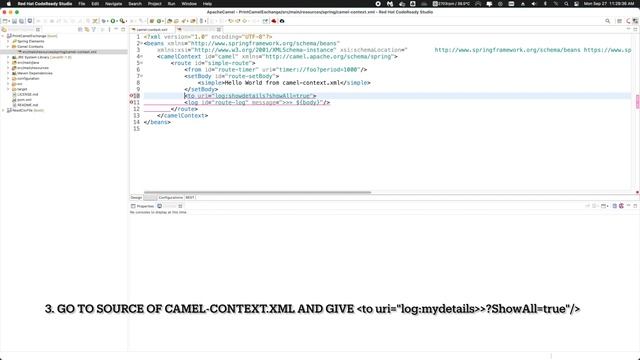
Task: Collapse the PrintCamelExchange project node
Action: pos(3,36)
